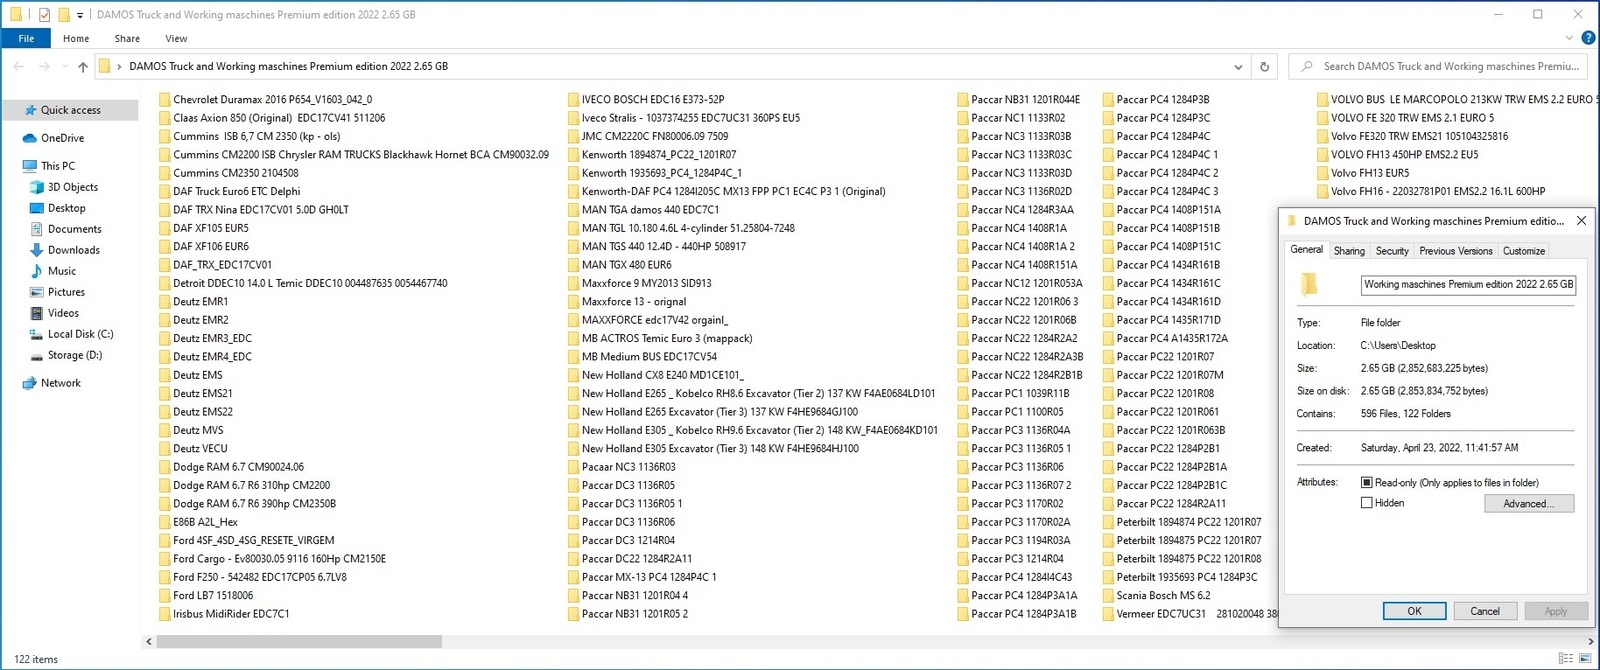Open OneDrive cloud icon in sidebar
The width and height of the screenshot is (1600, 670).
[30, 138]
